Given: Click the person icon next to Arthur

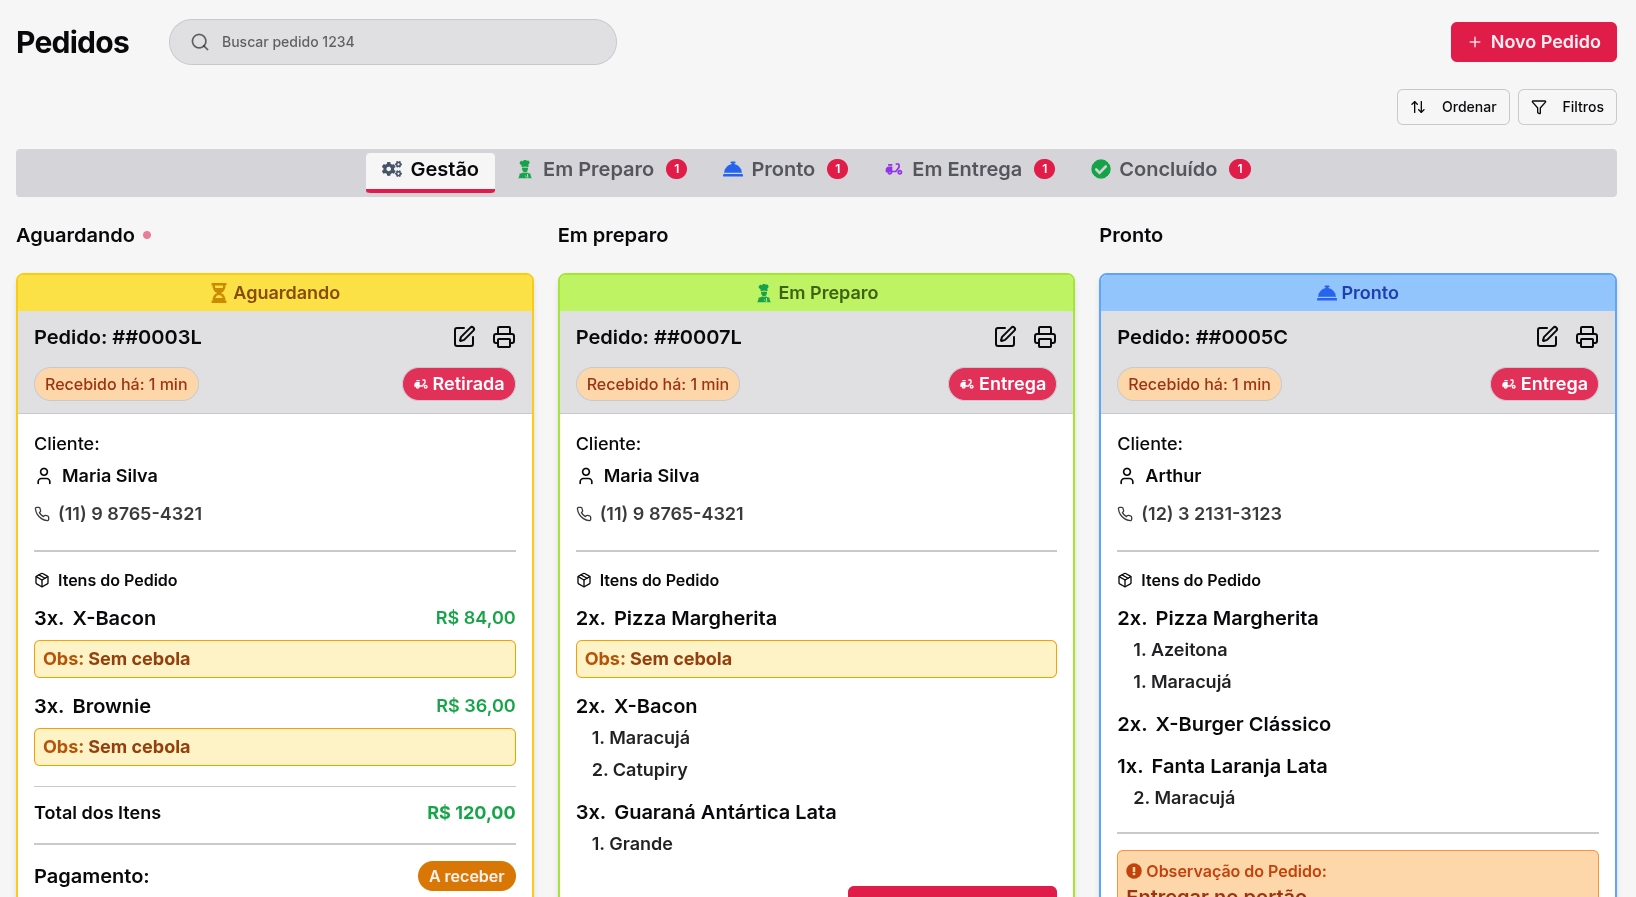Looking at the screenshot, I should click(x=1127, y=476).
